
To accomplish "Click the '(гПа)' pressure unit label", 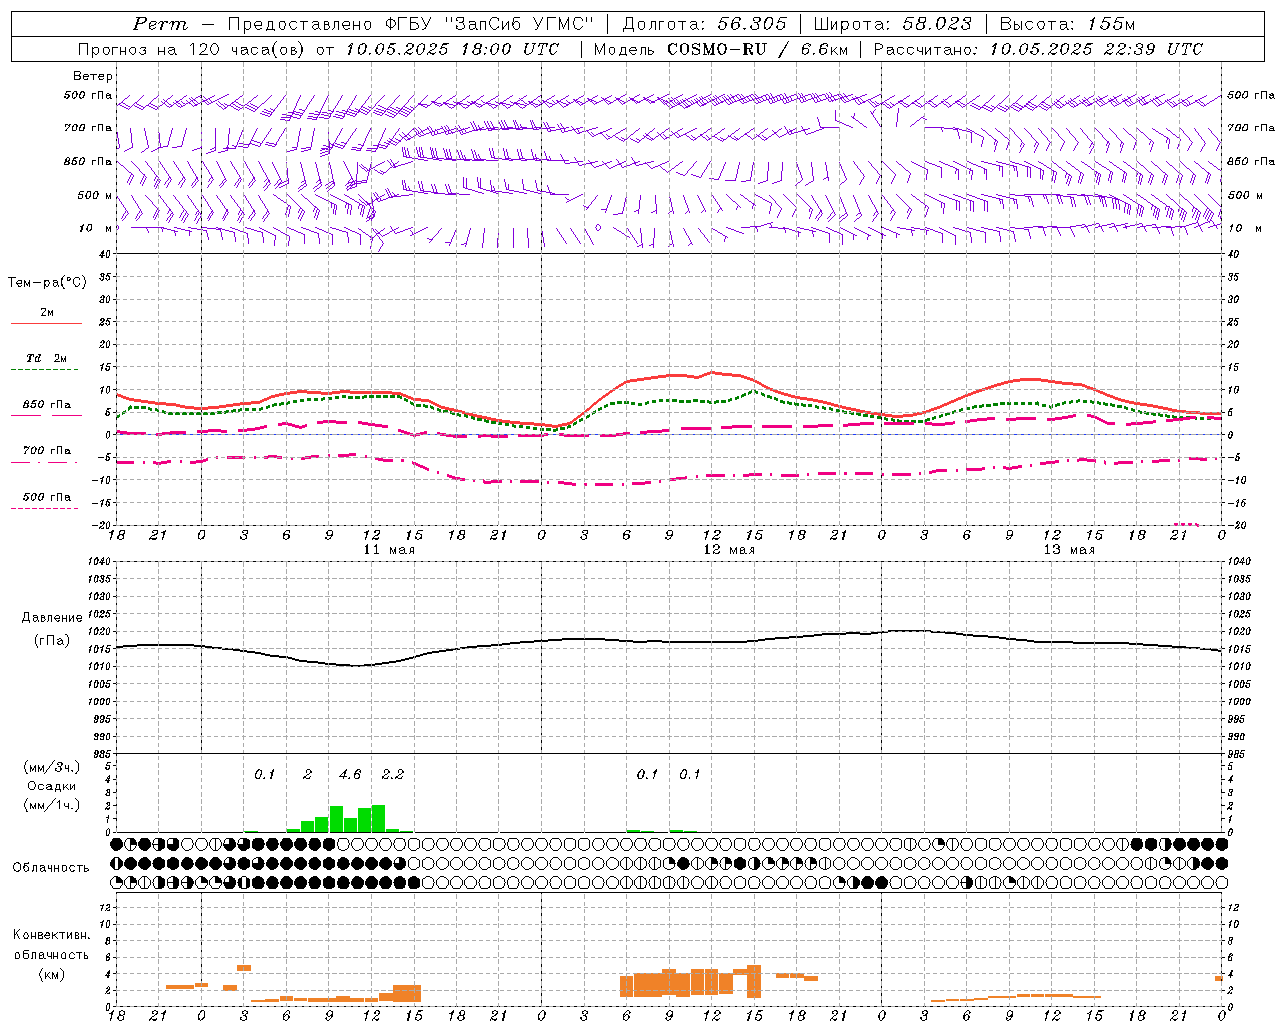I will [52, 641].
